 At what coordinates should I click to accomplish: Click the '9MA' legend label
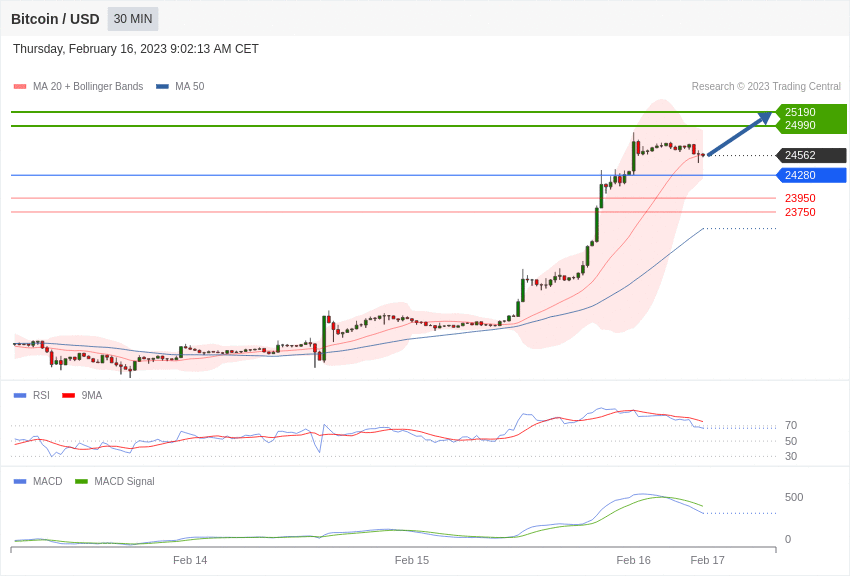click(x=92, y=396)
